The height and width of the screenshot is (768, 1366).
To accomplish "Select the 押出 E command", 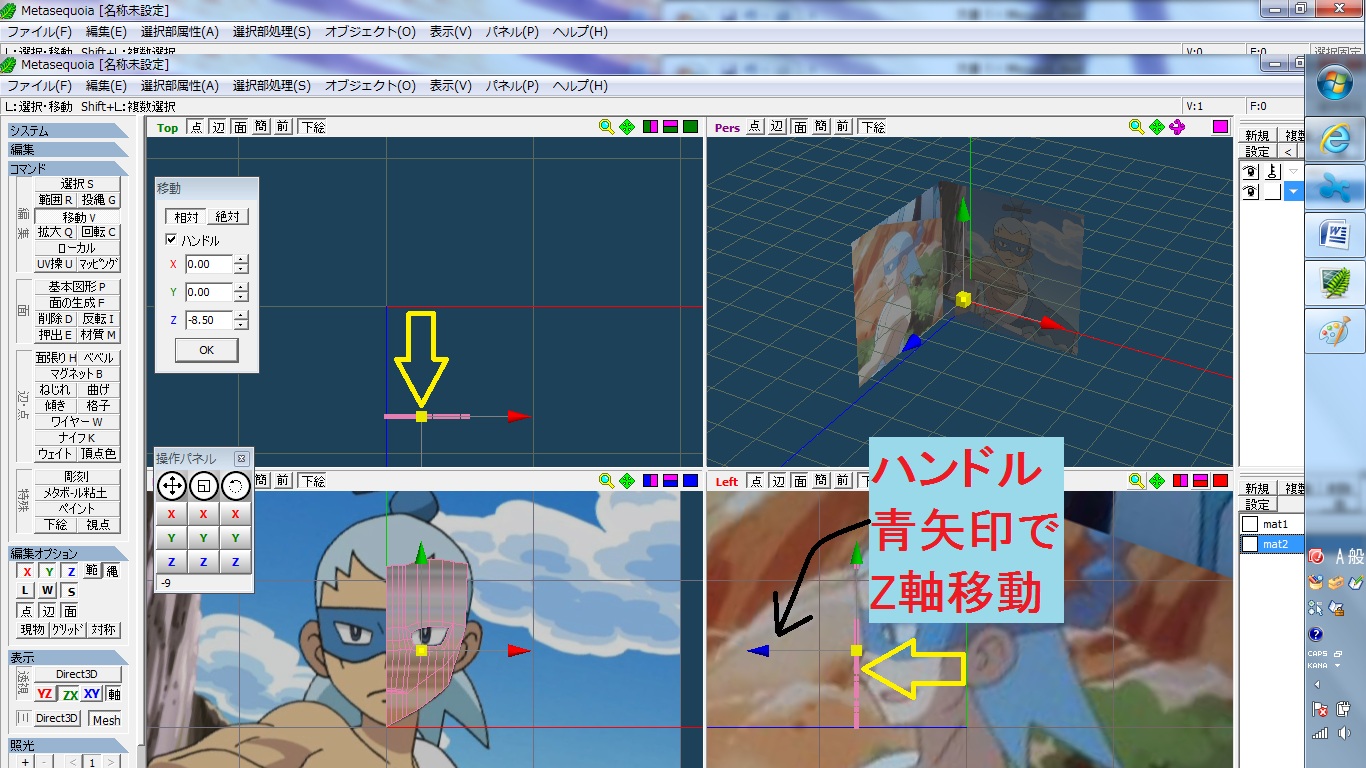I will point(56,335).
